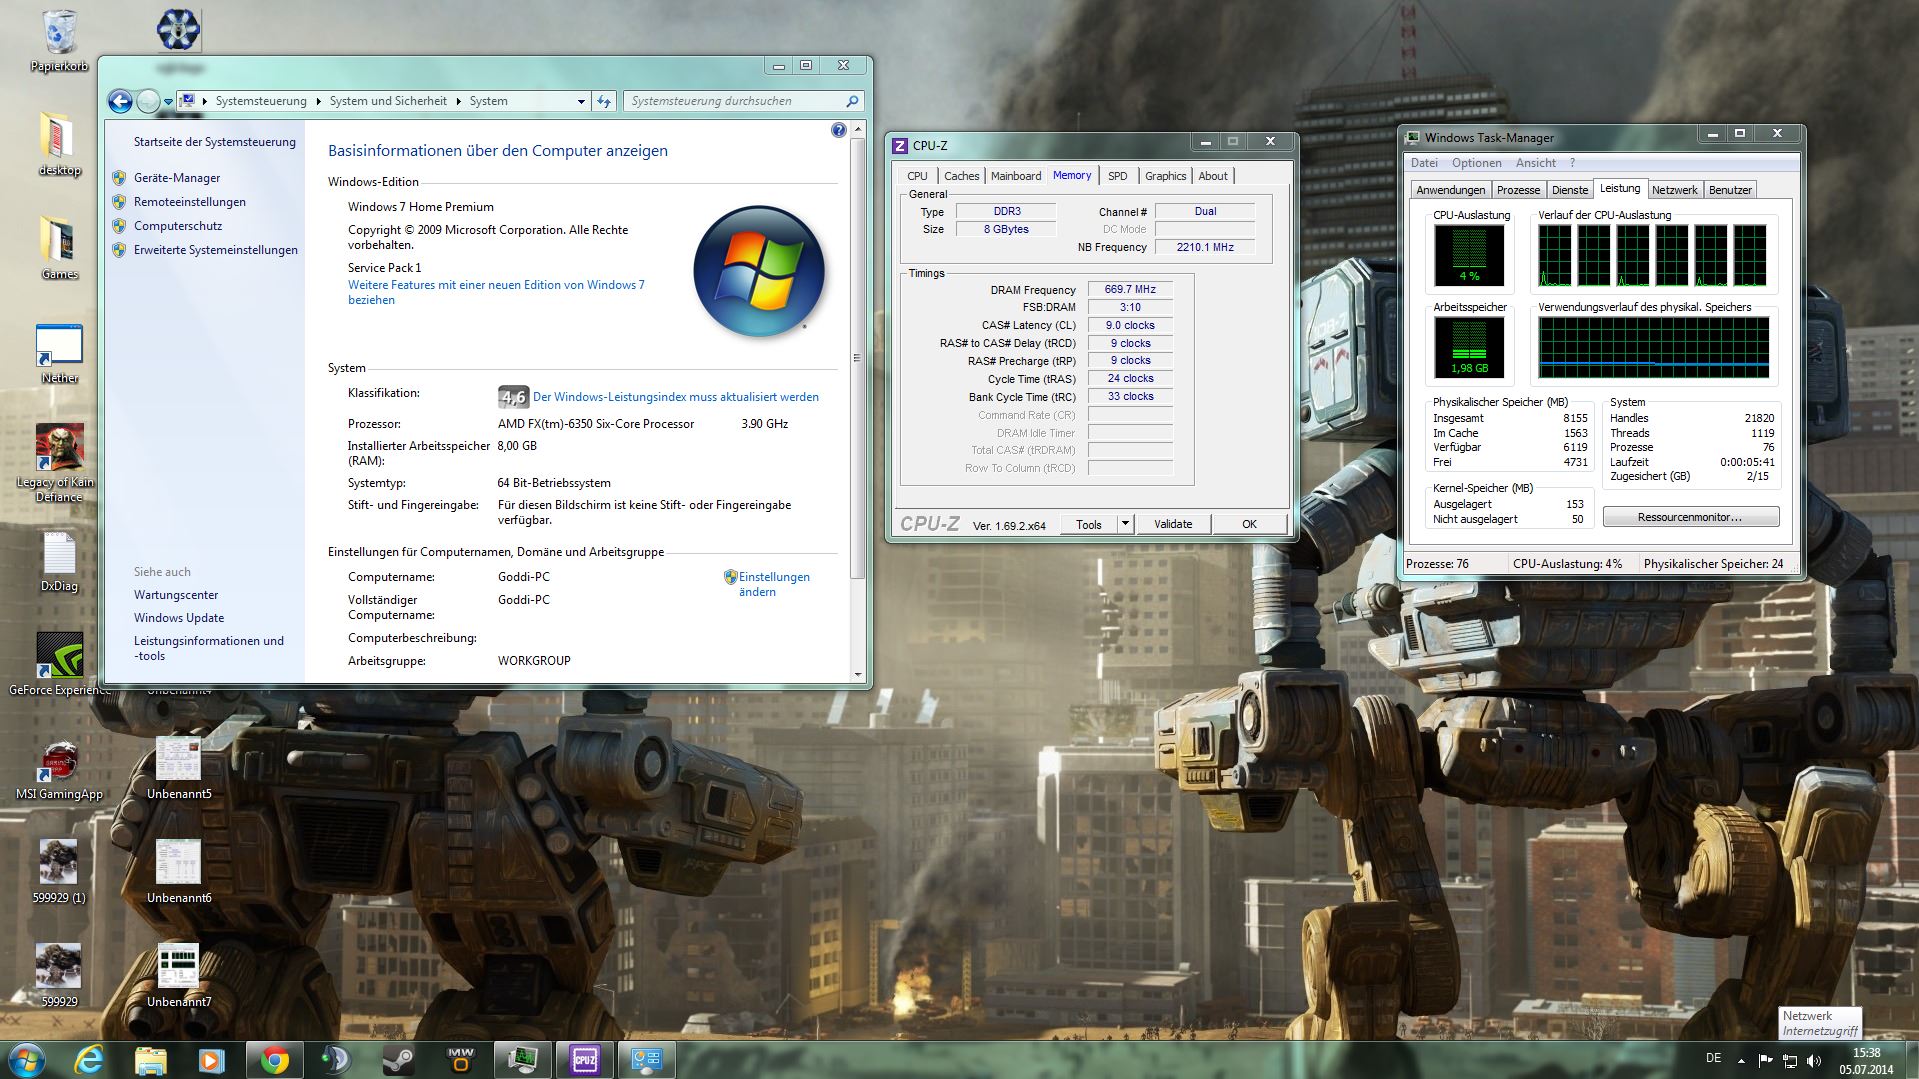This screenshot has width=1919, height=1079.
Task: Click the System window scrollbar down arrow
Action: click(857, 675)
